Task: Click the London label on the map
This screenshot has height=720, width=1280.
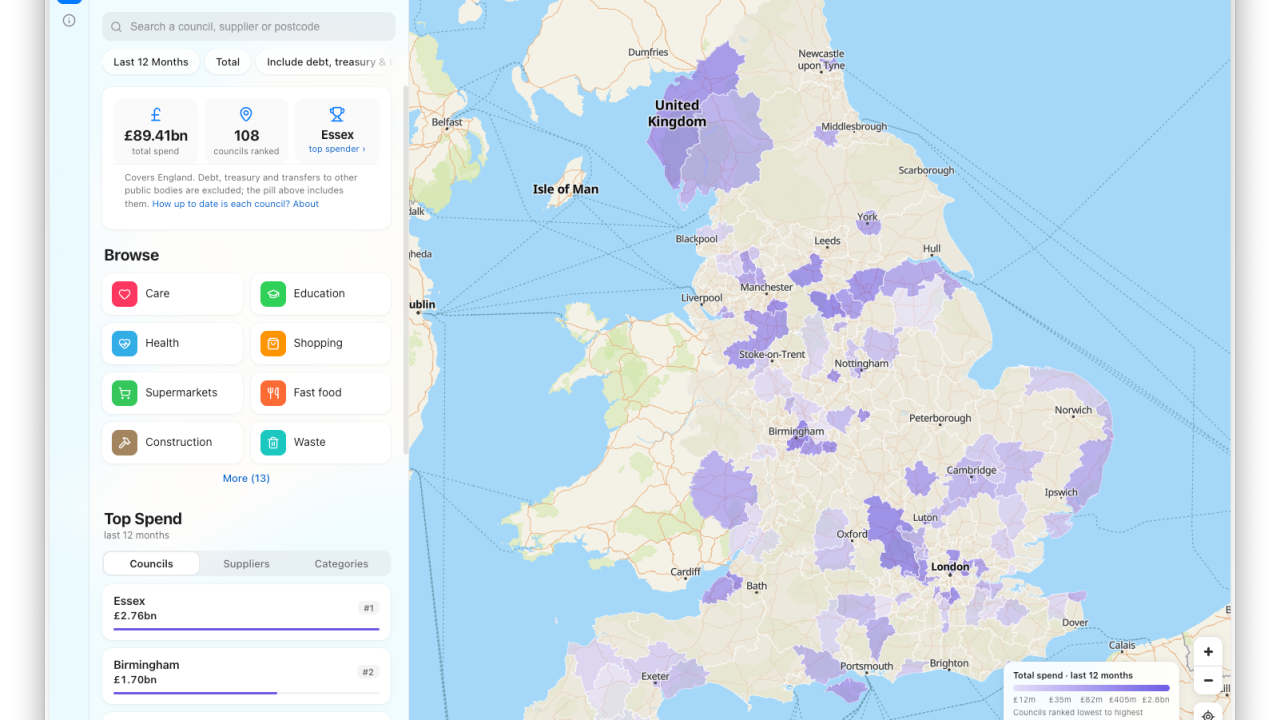Action: click(950, 567)
